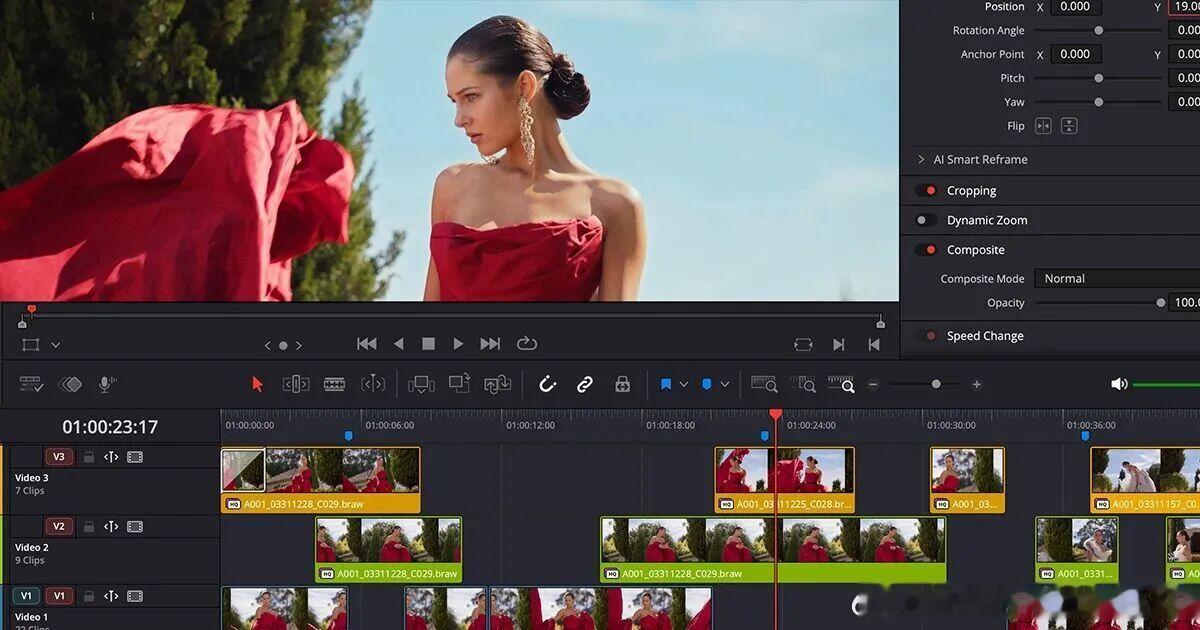Click the Flip vertical icon
This screenshot has height=630, width=1200.
[1069, 126]
